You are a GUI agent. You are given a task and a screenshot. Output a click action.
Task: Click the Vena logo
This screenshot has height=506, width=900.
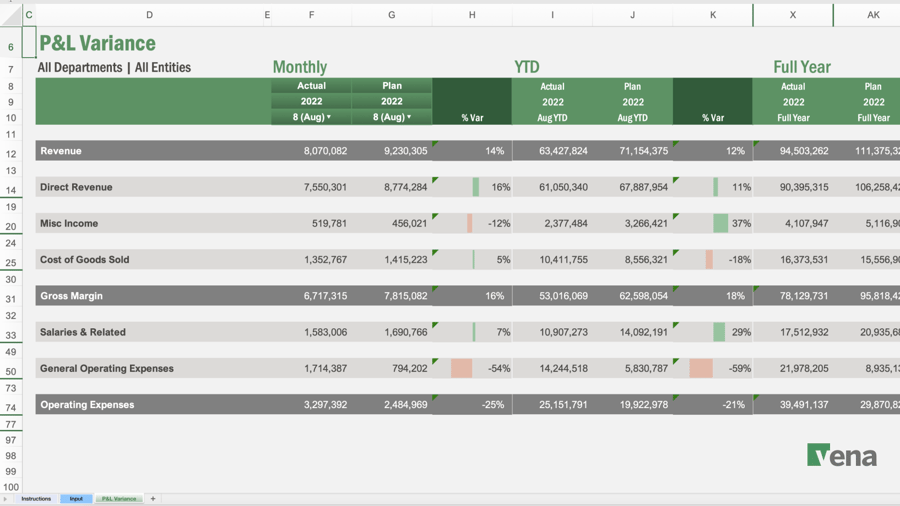pyautogui.click(x=841, y=456)
